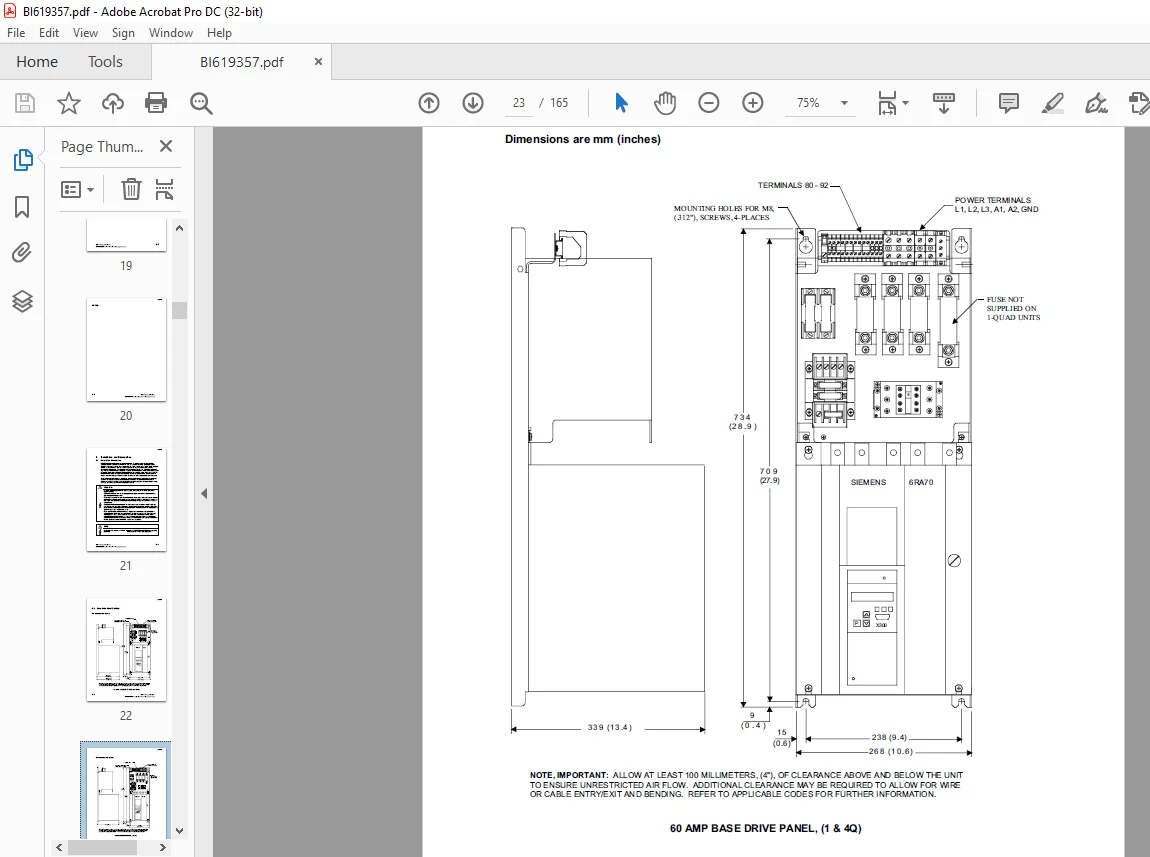Viewport: 1150px width, 857px height.
Task: Switch to the Home tab
Action: 37,62
